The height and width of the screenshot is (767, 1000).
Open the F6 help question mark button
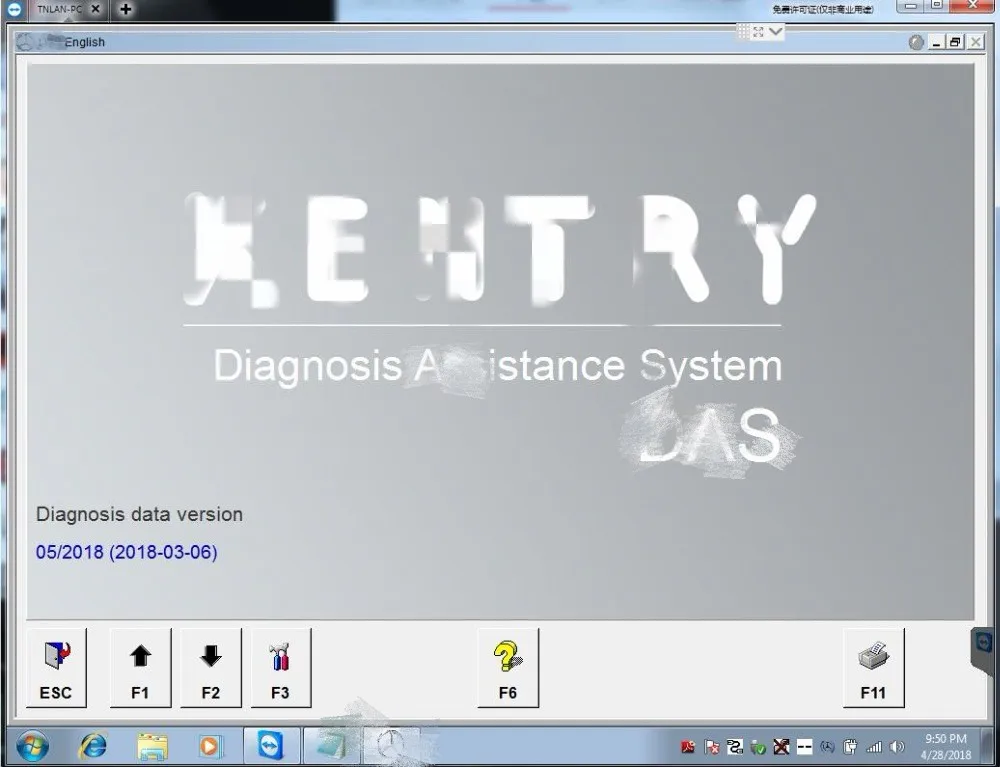(x=508, y=668)
